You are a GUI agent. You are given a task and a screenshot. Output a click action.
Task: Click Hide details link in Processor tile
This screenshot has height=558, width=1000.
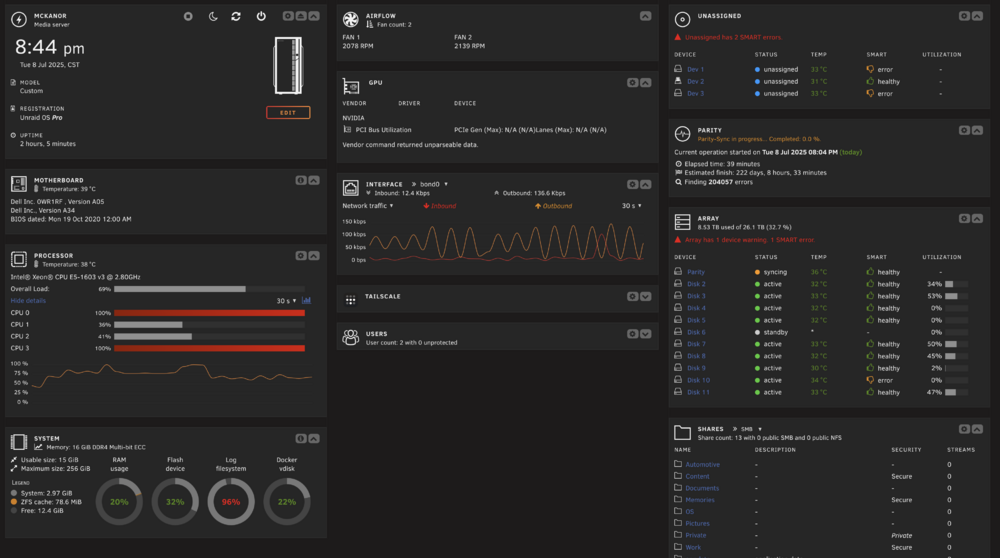pyautogui.click(x=28, y=301)
